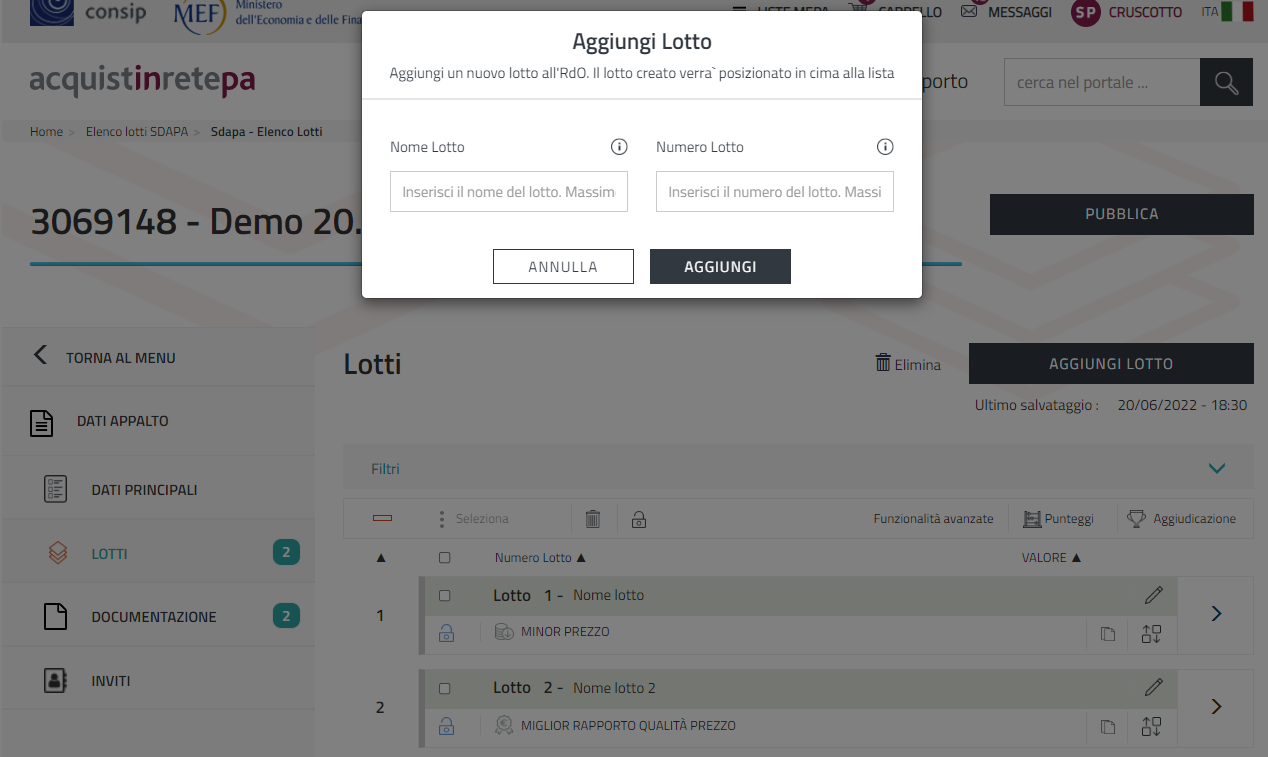Click the AGGIUNGI button in the dialog
The width and height of the screenshot is (1268, 757).
point(720,267)
